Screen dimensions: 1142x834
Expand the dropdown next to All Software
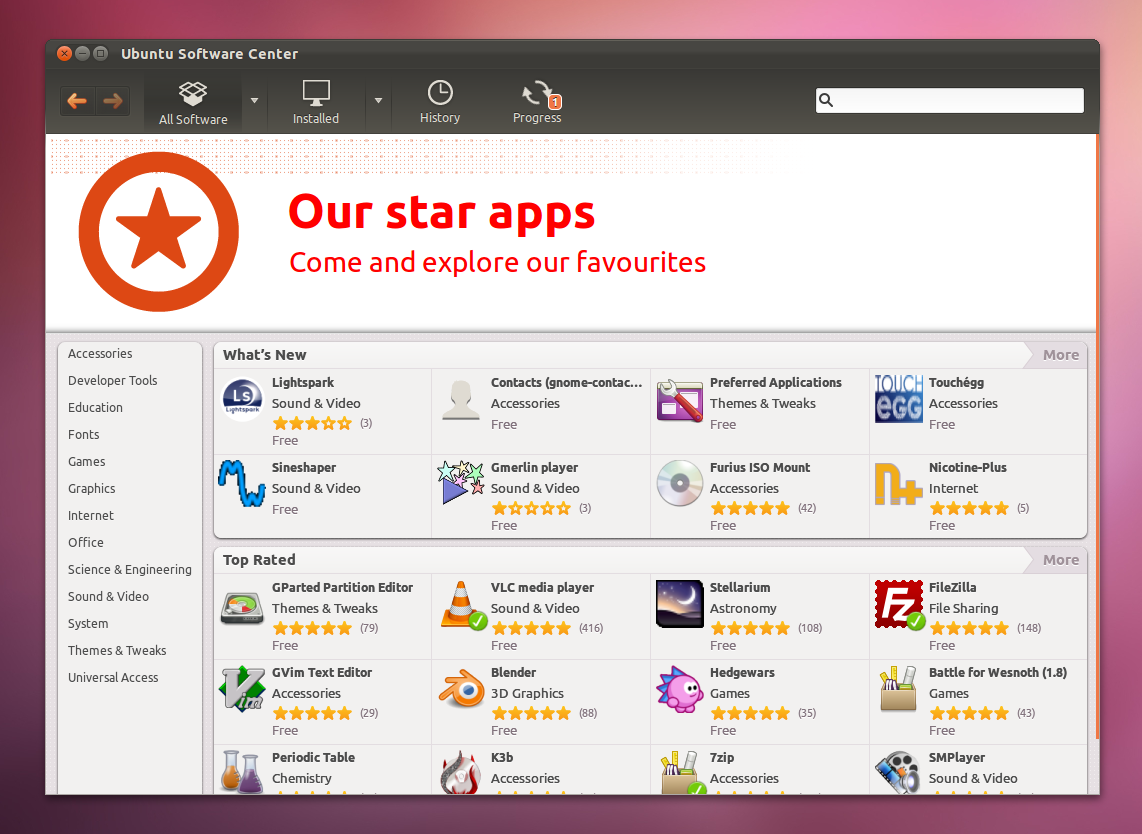(255, 101)
